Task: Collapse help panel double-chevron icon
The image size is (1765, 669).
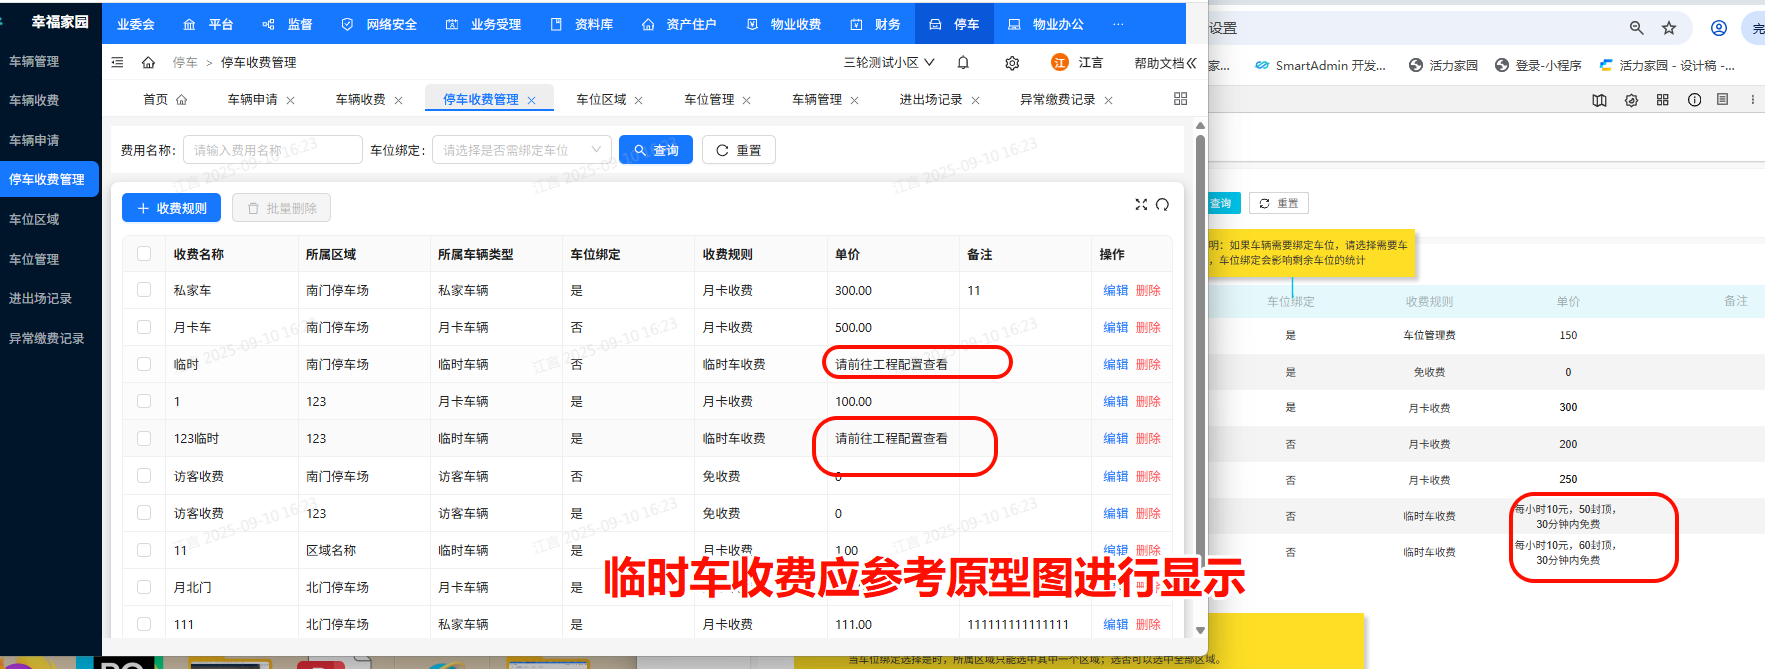Action: (x=1191, y=62)
